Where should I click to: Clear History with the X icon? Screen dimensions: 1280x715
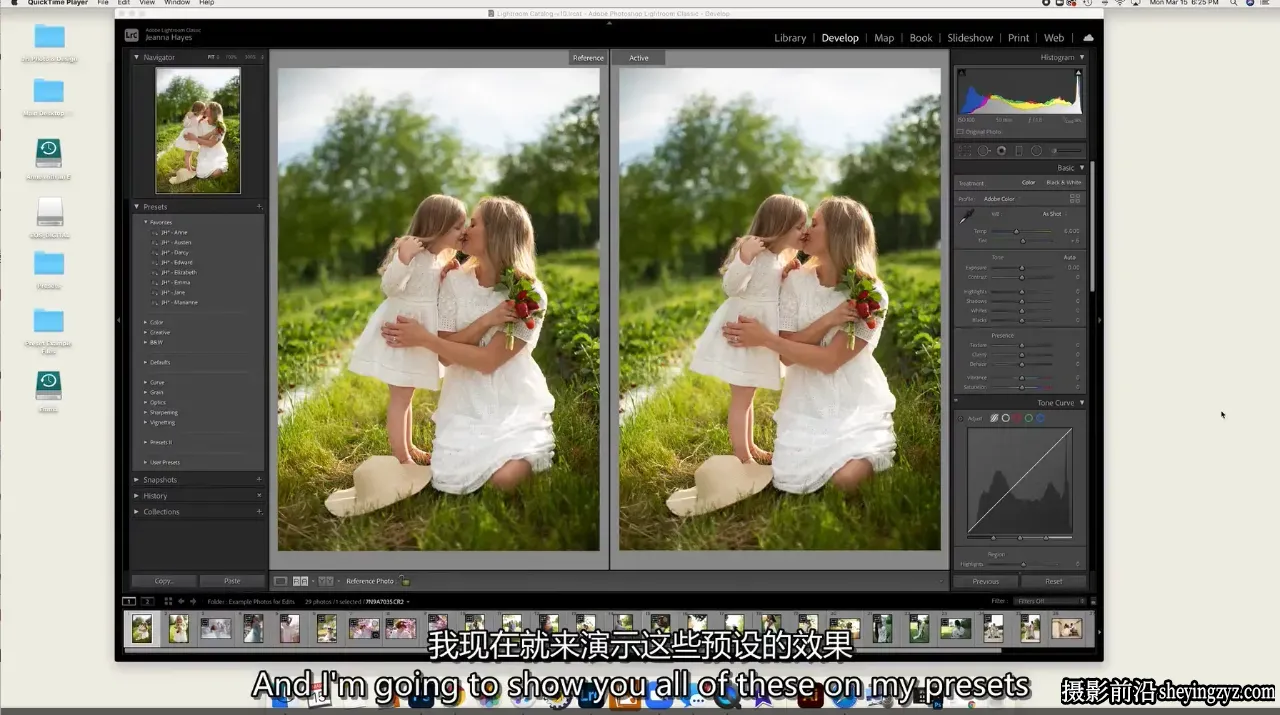click(259, 496)
